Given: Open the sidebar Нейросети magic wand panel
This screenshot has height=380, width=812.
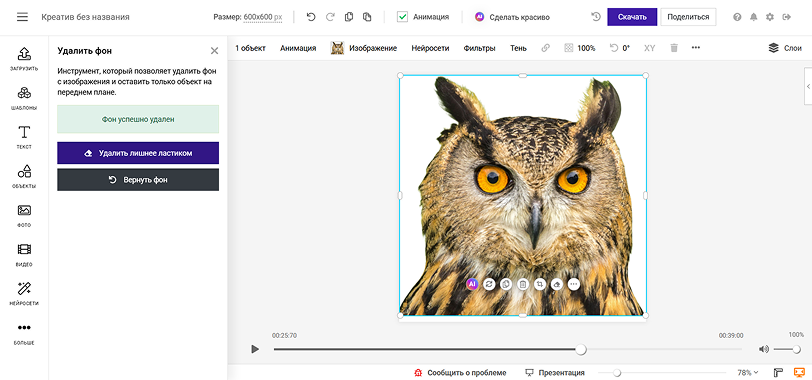Looking at the screenshot, I should (24, 294).
